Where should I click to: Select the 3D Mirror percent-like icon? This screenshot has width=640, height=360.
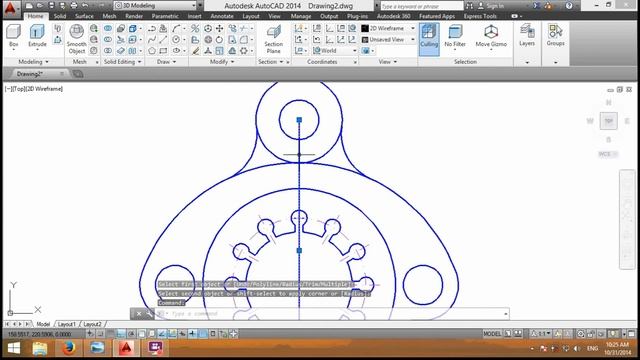pos(195,28)
